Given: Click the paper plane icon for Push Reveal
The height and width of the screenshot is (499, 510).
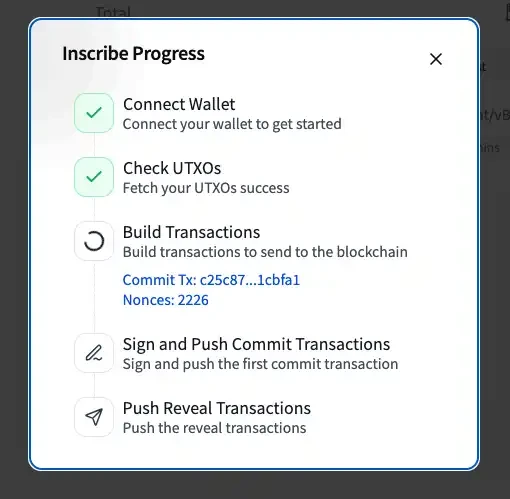Looking at the screenshot, I should (94, 417).
